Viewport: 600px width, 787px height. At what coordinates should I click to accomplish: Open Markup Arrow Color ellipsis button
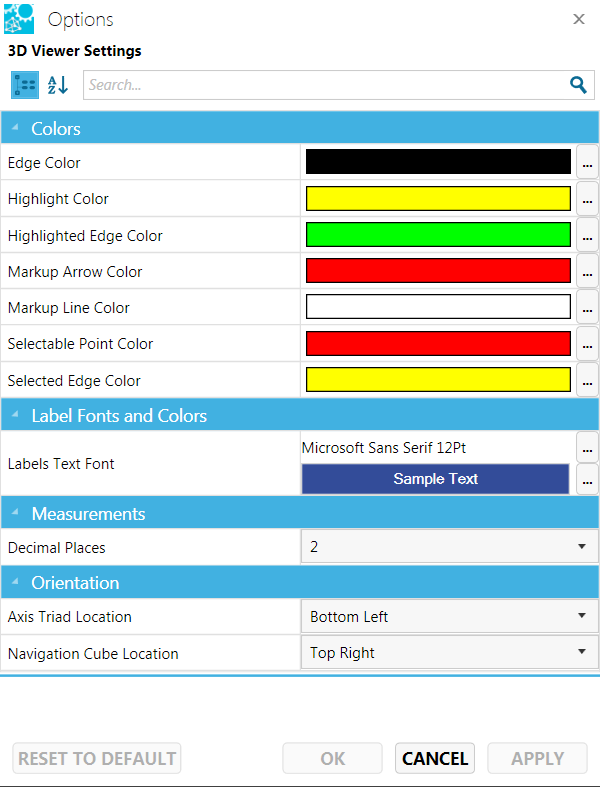(587, 271)
